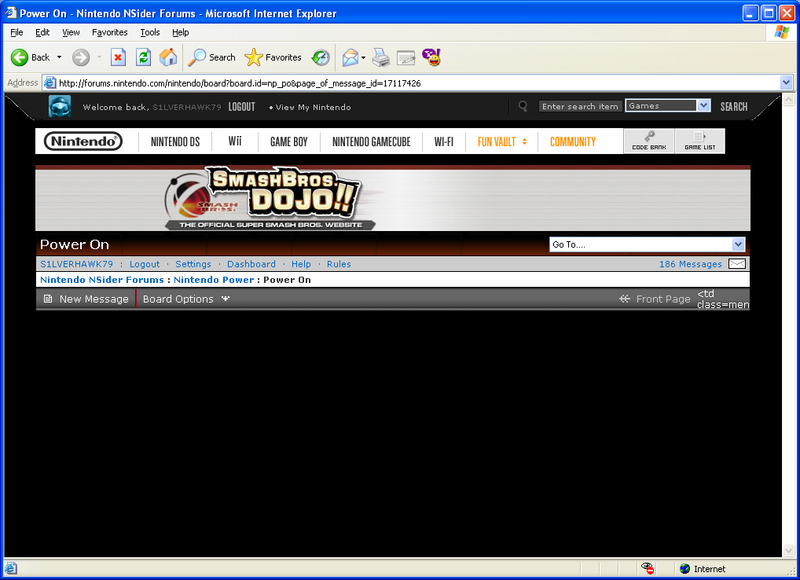Go to Nintendo Power breadcrumb link
The image size is (800, 580).
click(x=214, y=280)
